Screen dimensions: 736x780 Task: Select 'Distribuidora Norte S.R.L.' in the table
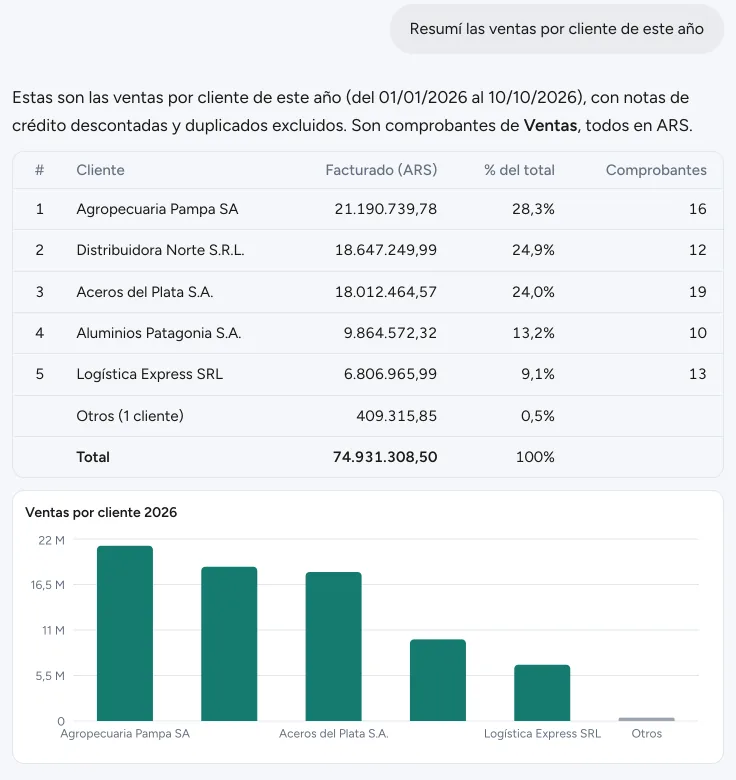[x=160, y=250]
